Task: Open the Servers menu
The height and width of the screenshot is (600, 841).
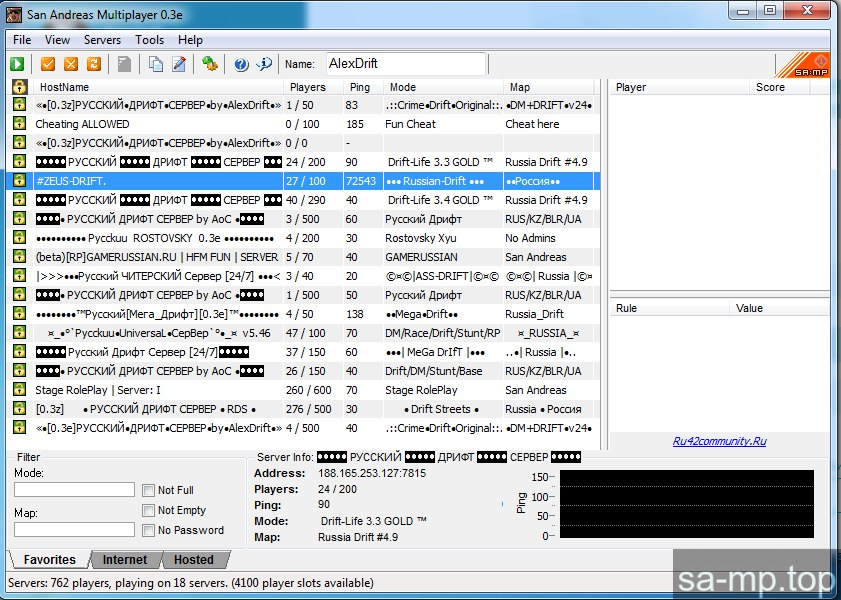Action: 102,40
